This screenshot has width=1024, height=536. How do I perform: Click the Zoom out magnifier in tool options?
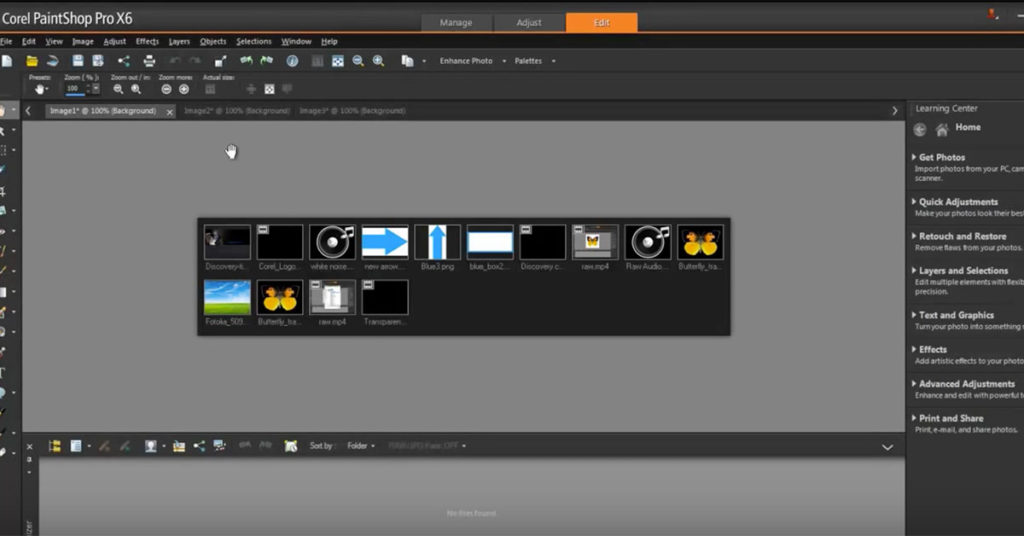[x=118, y=89]
